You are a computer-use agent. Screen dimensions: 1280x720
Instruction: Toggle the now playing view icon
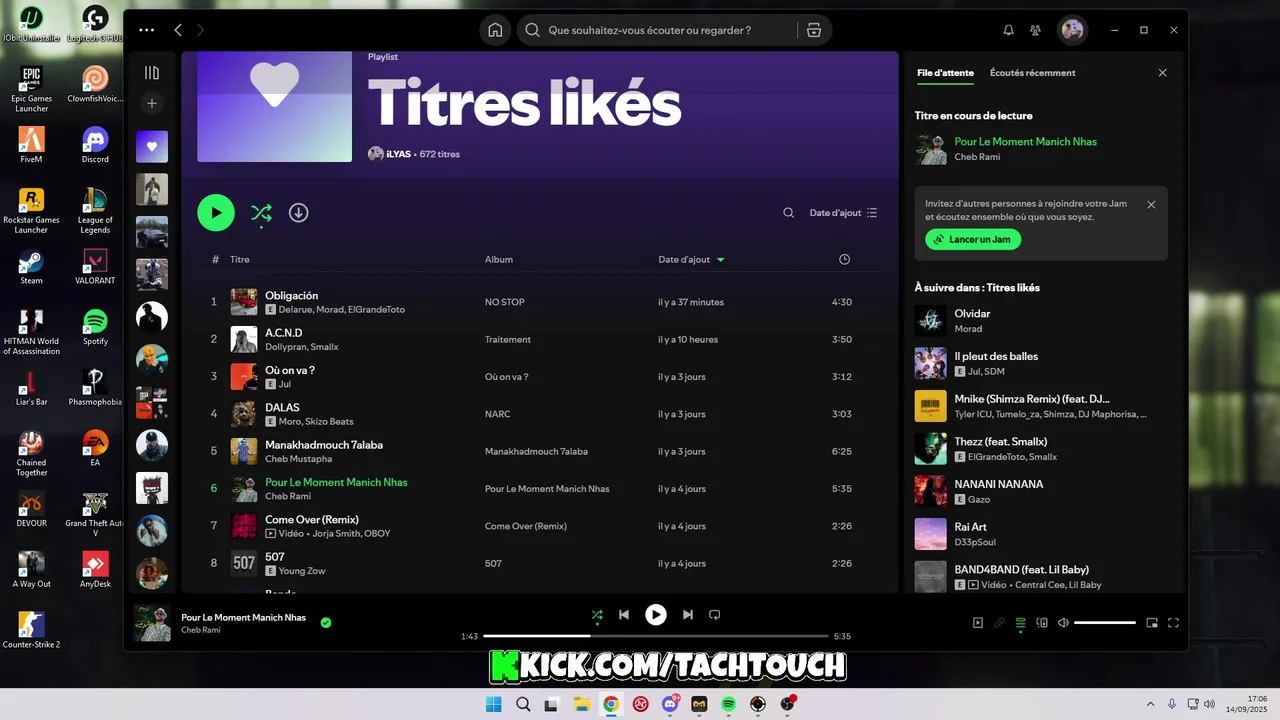978,623
